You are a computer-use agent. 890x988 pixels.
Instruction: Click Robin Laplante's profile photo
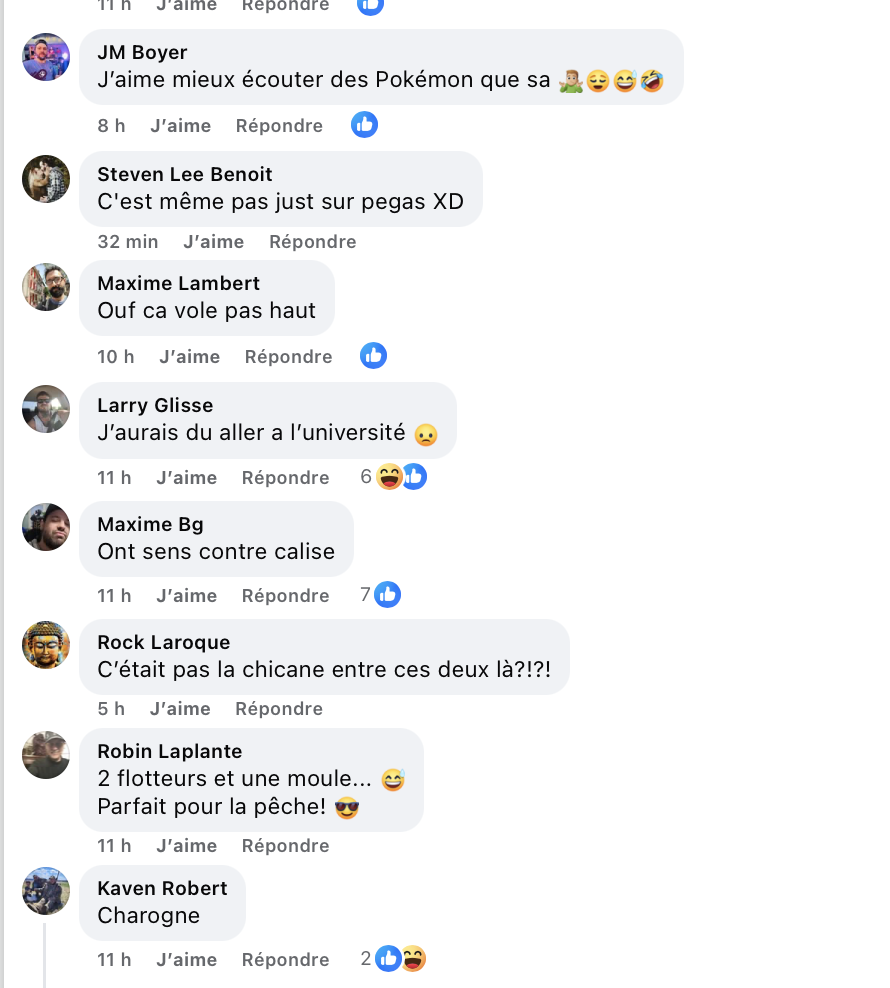click(x=46, y=755)
